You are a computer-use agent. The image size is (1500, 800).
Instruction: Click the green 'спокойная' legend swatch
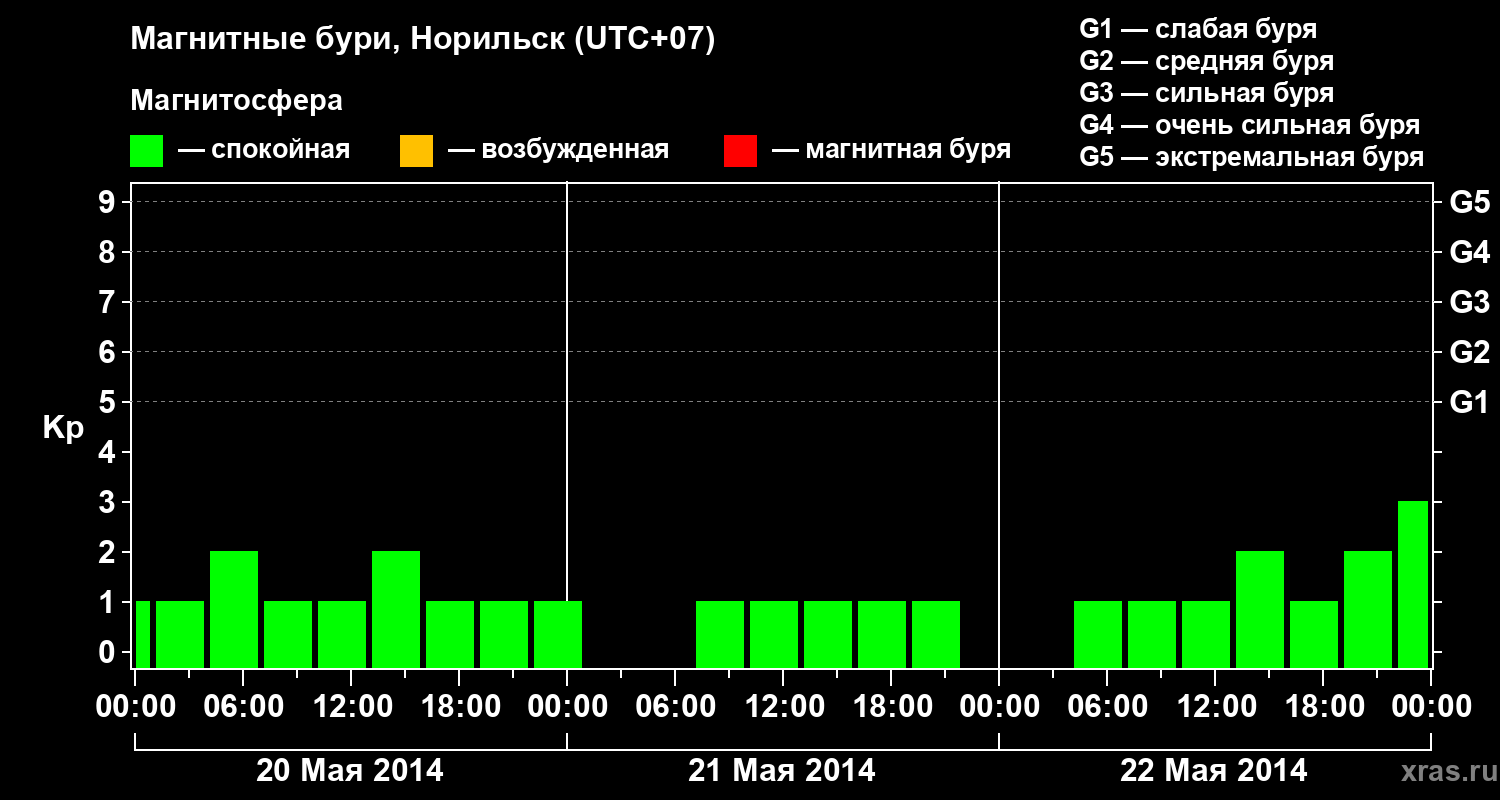click(x=147, y=151)
